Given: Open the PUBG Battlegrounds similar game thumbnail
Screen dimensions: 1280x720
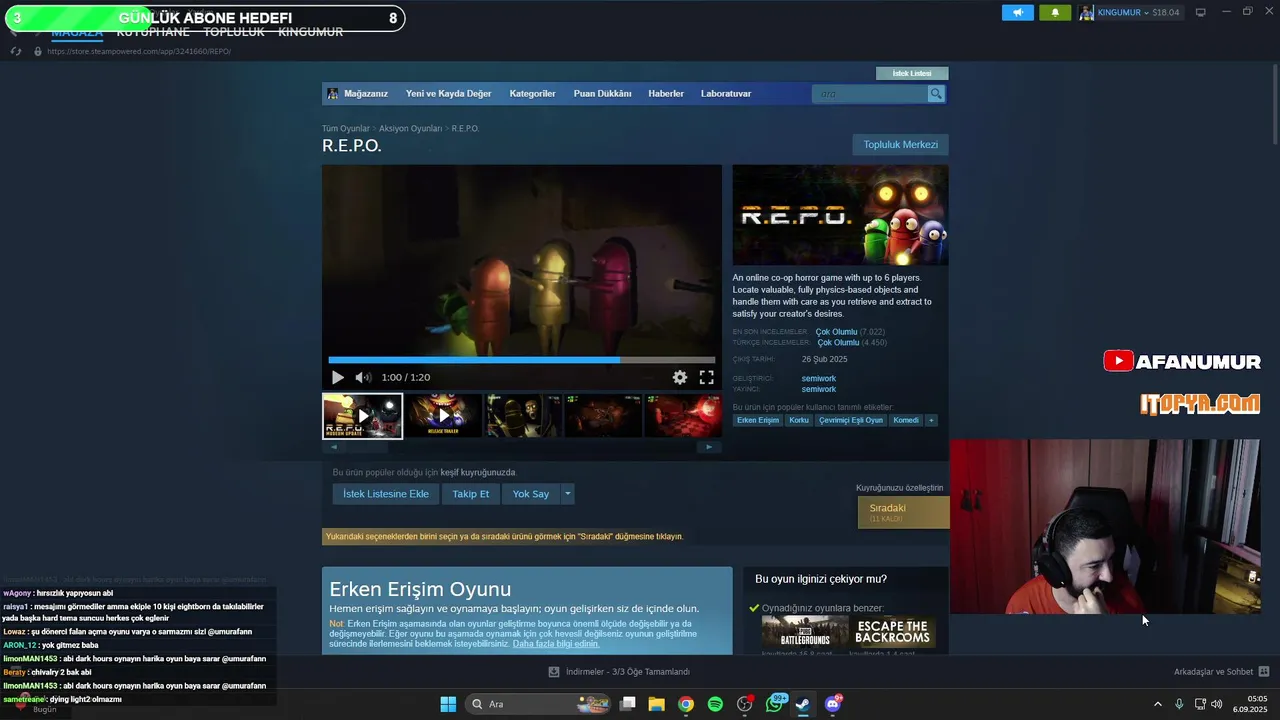Looking at the screenshot, I should [805, 632].
